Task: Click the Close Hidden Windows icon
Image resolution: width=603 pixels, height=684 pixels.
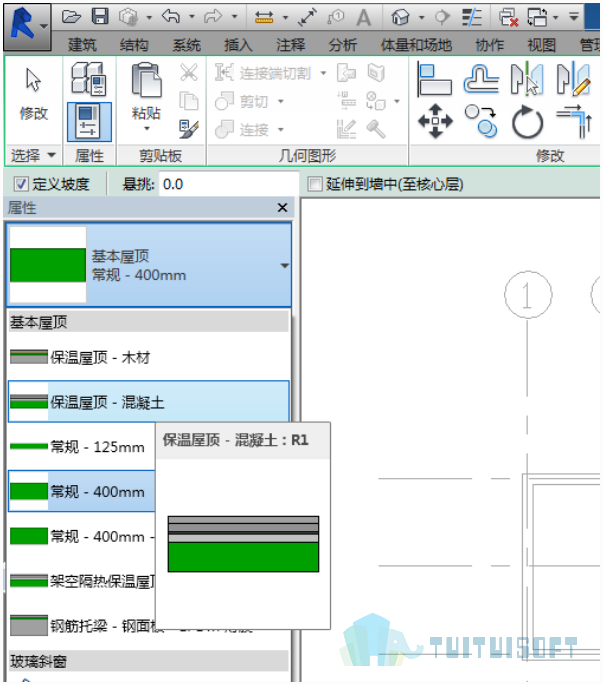Action: pyautogui.click(x=508, y=17)
